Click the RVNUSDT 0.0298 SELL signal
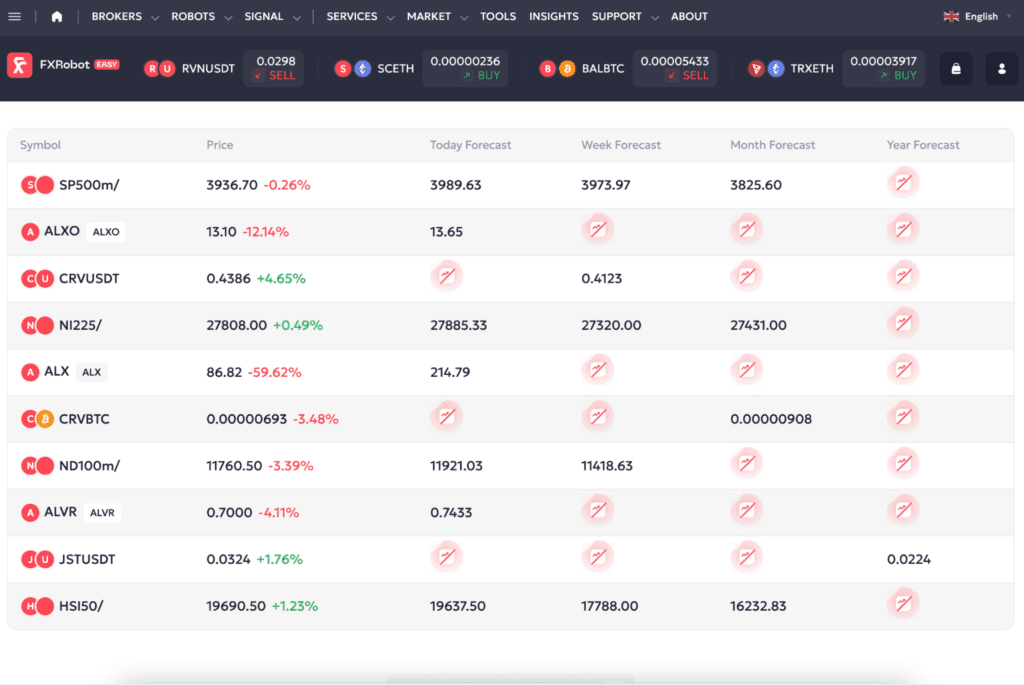 (x=274, y=69)
